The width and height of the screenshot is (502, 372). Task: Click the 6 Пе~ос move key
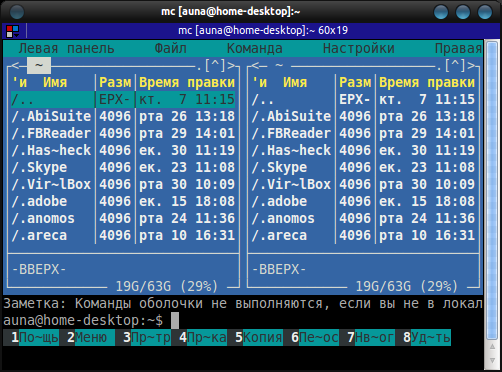[x=311, y=337]
